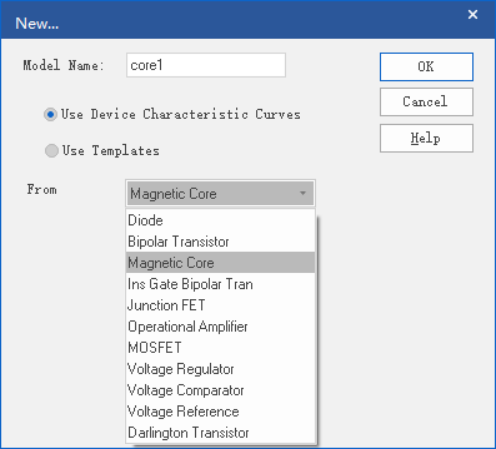Open Help for this dialog
The image size is (496, 449).
[426, 138]
